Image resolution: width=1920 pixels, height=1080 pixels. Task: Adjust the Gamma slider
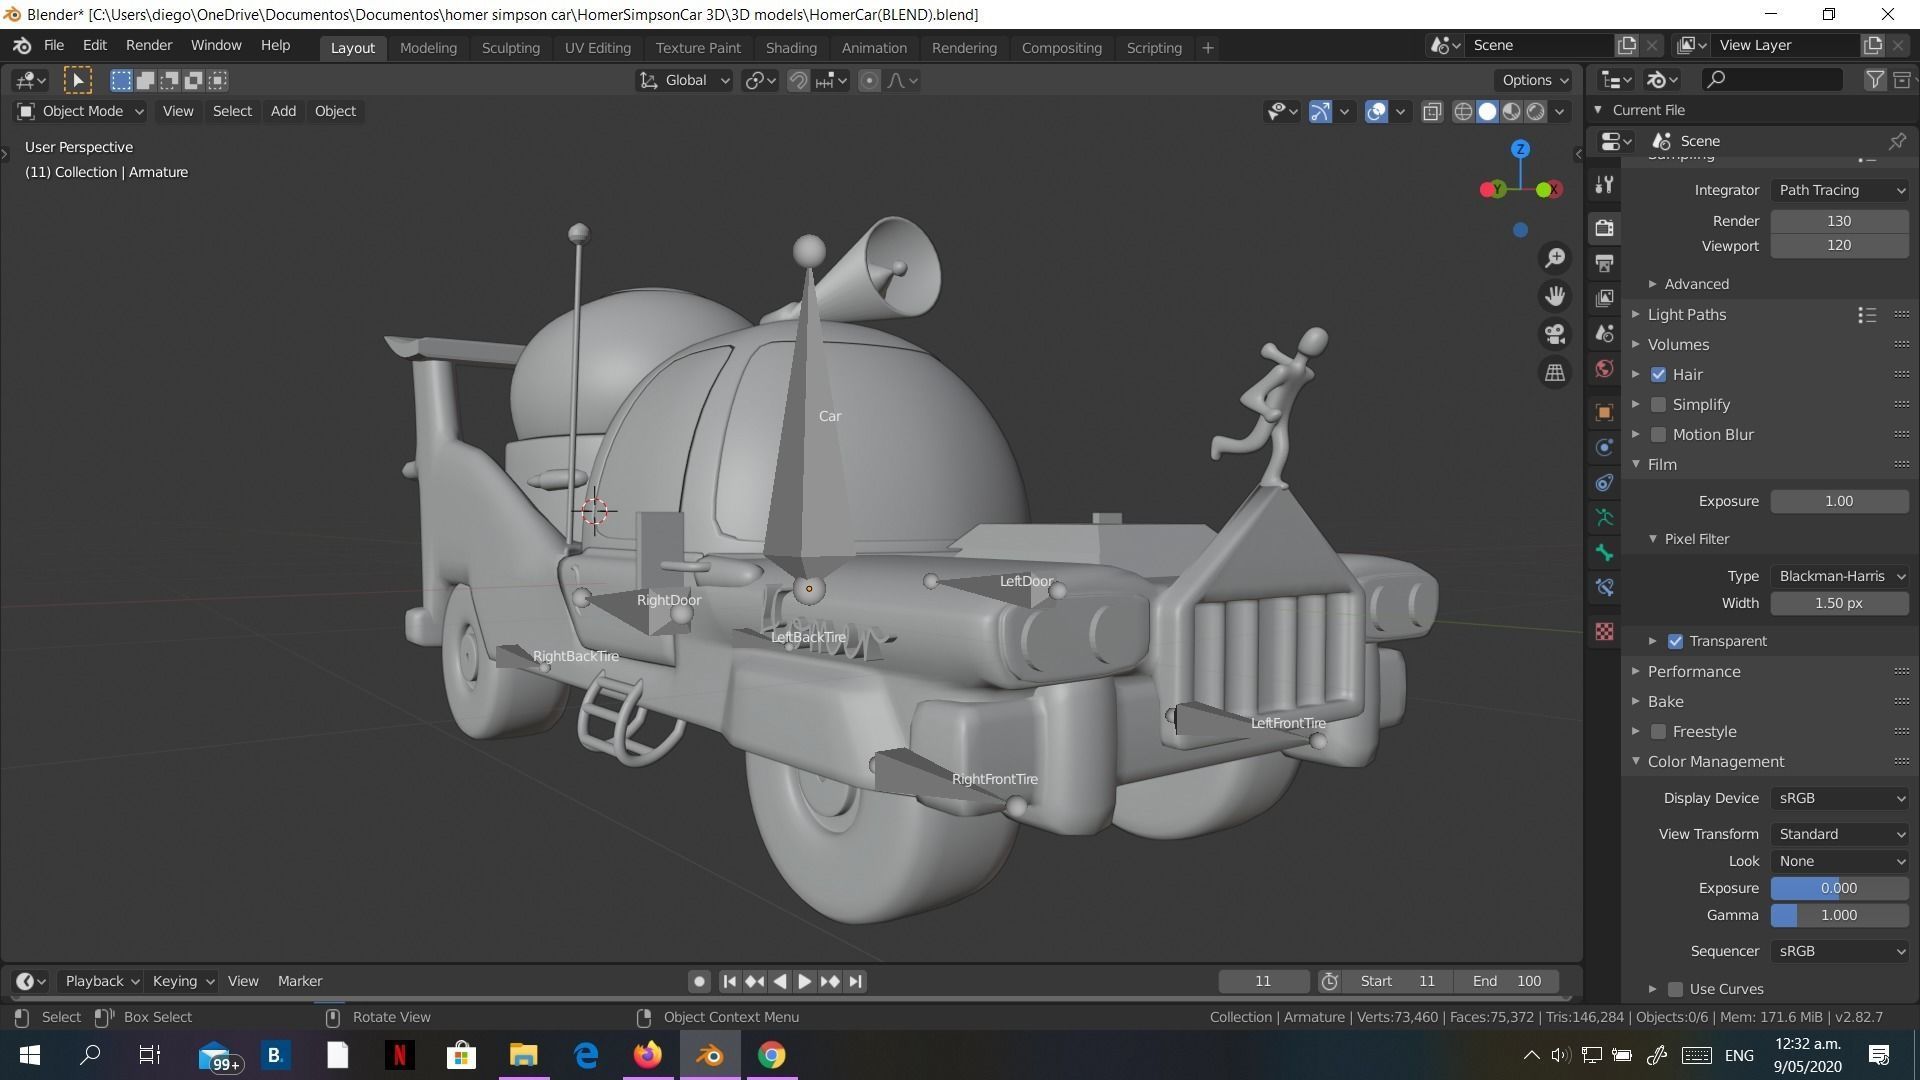pos(1840,915)
